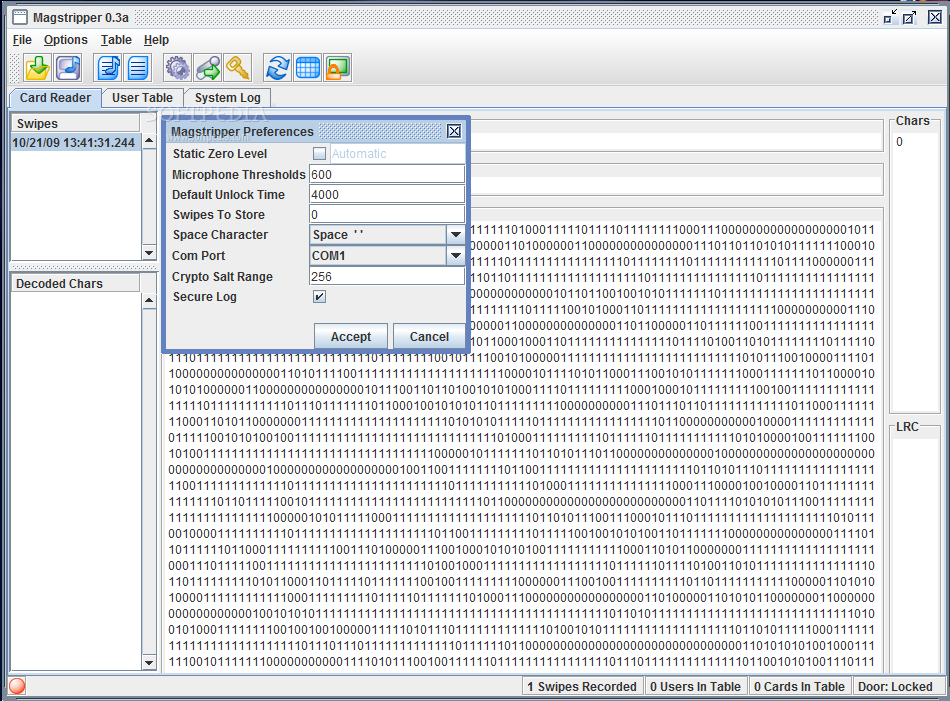Click the Secure Log label
Screen dimensions: 950x701
tap(205, 297)
